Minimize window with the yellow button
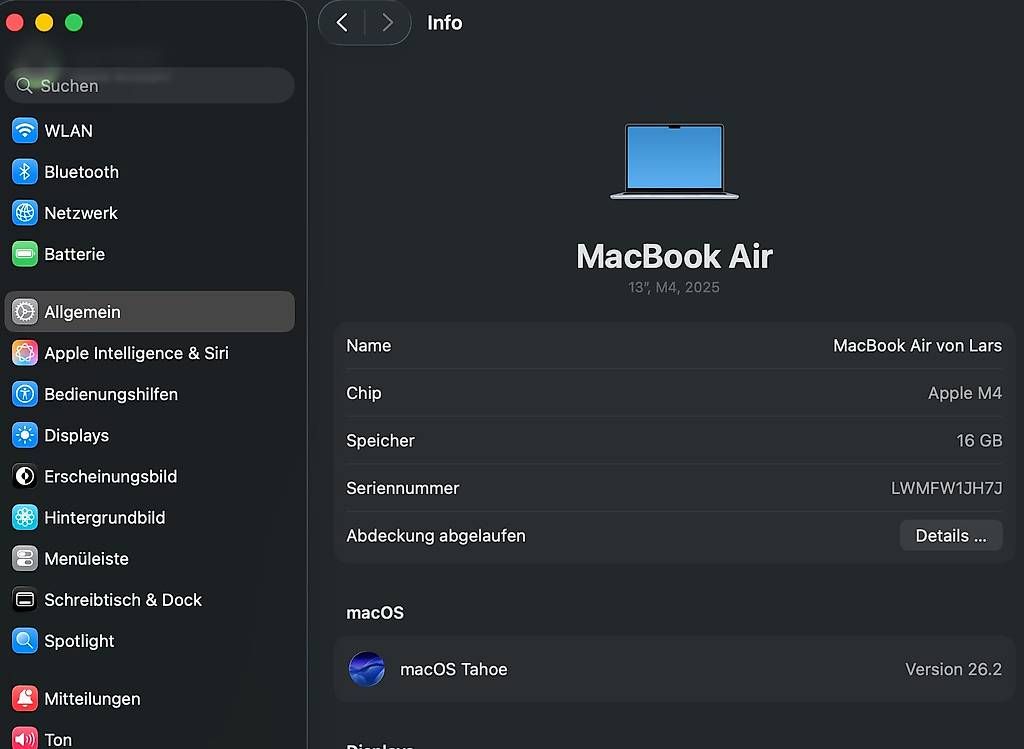Viewport: 1024px width, 749px height. pos(44,23)
